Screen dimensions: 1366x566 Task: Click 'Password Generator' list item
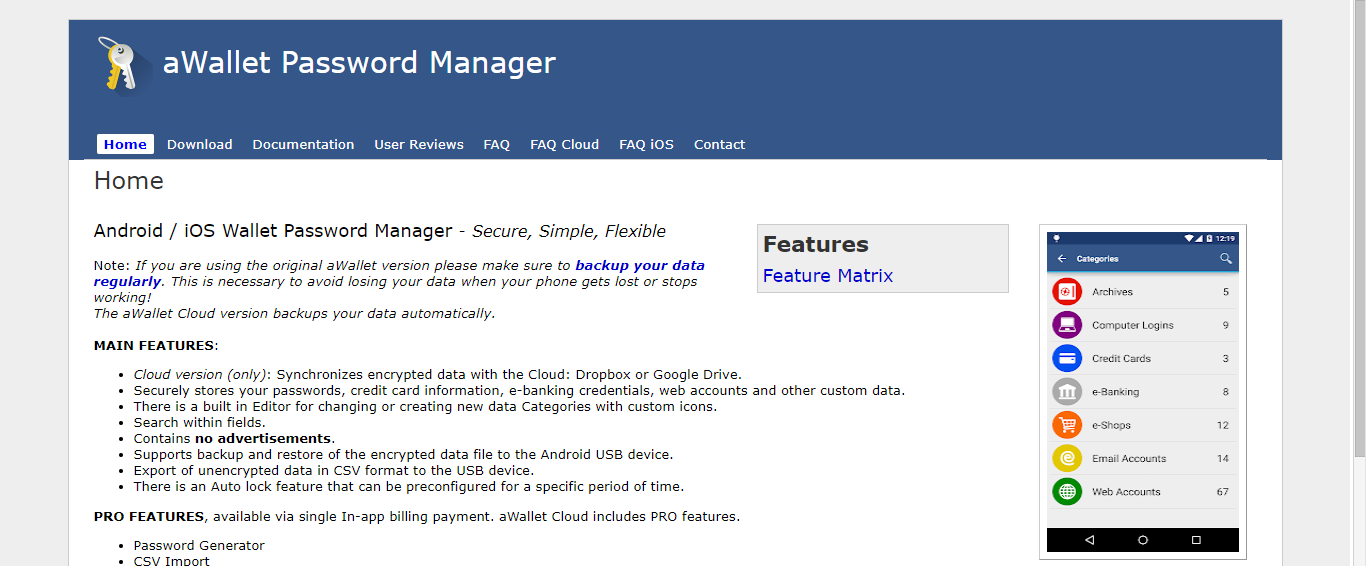[x=199, y=546]
